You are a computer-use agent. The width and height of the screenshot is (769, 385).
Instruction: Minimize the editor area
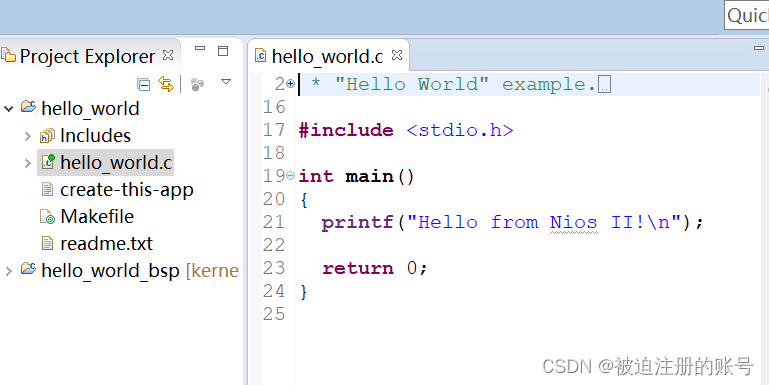(x=759, y=48)
